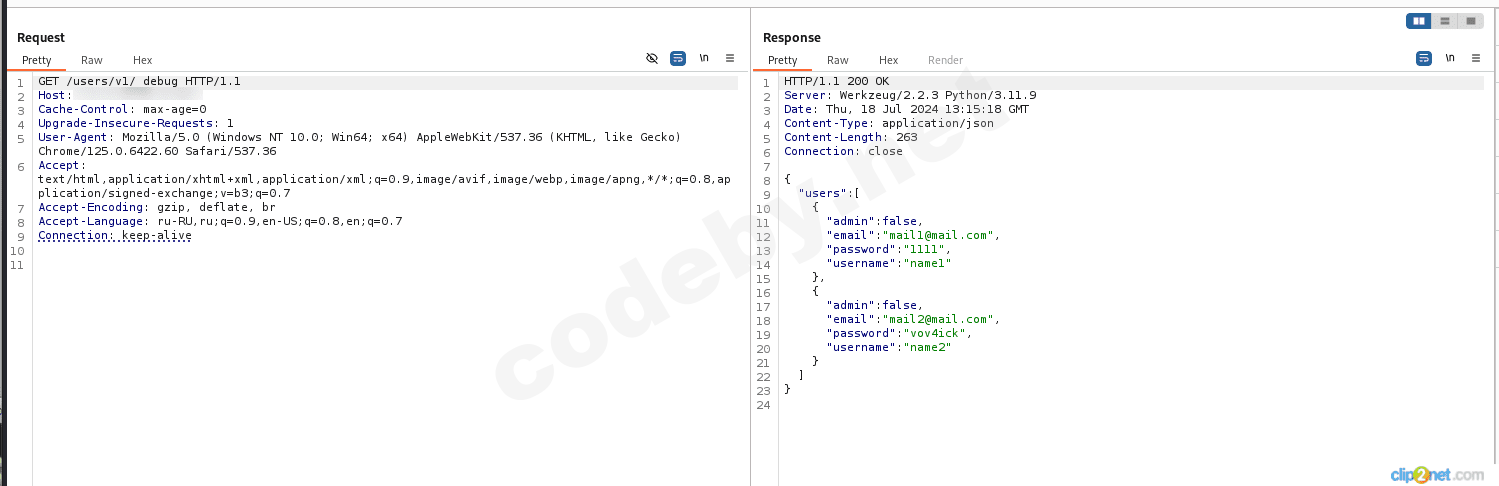Image resolution: width=1499 pixels, height=486 pixels.
Task: Toggle word wrap in Response panel
Action: point(1424,59)
